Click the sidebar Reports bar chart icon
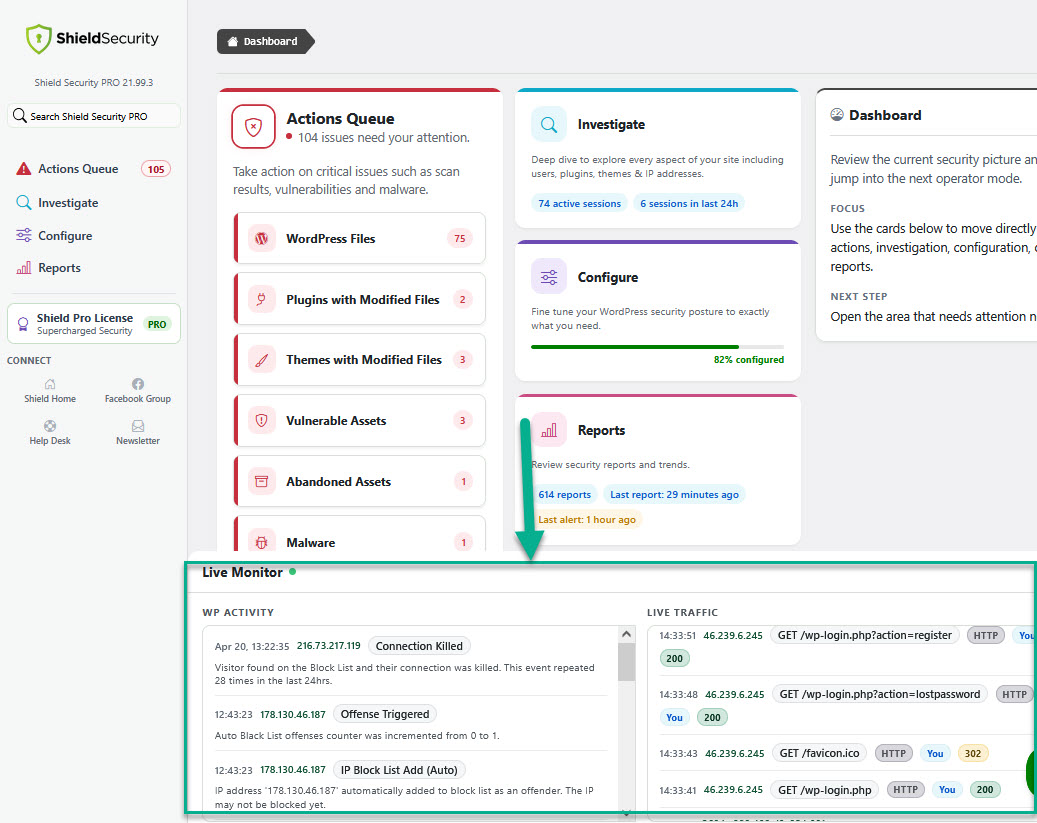The image size is (1037, 823). [24, 268]
